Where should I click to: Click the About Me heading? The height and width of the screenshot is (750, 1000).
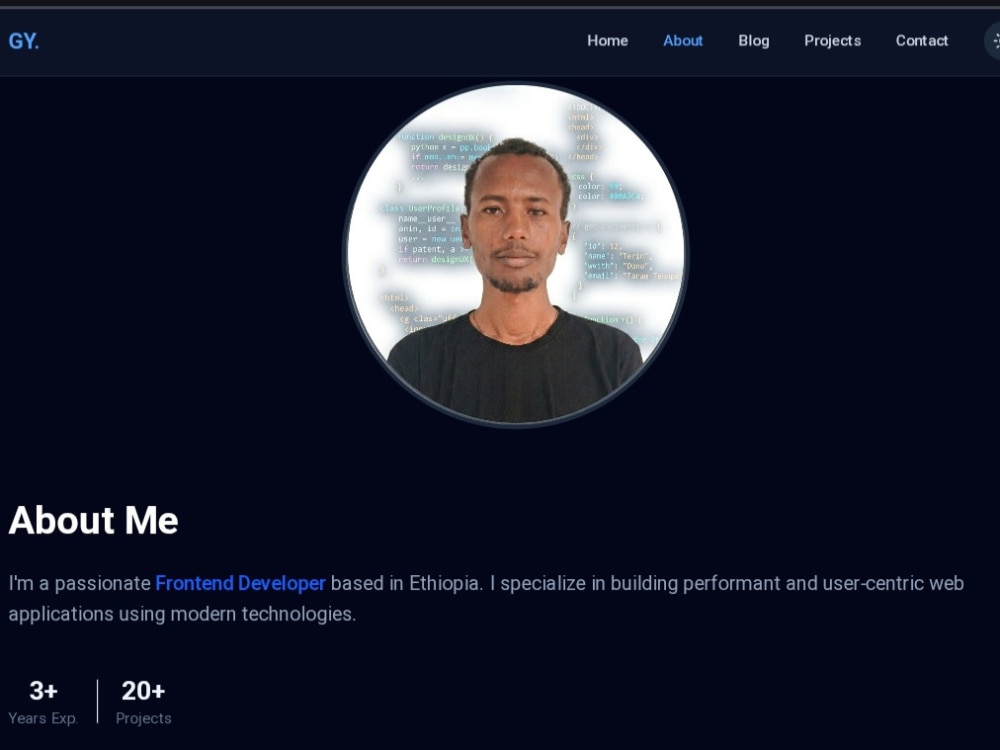pos(93,520)
